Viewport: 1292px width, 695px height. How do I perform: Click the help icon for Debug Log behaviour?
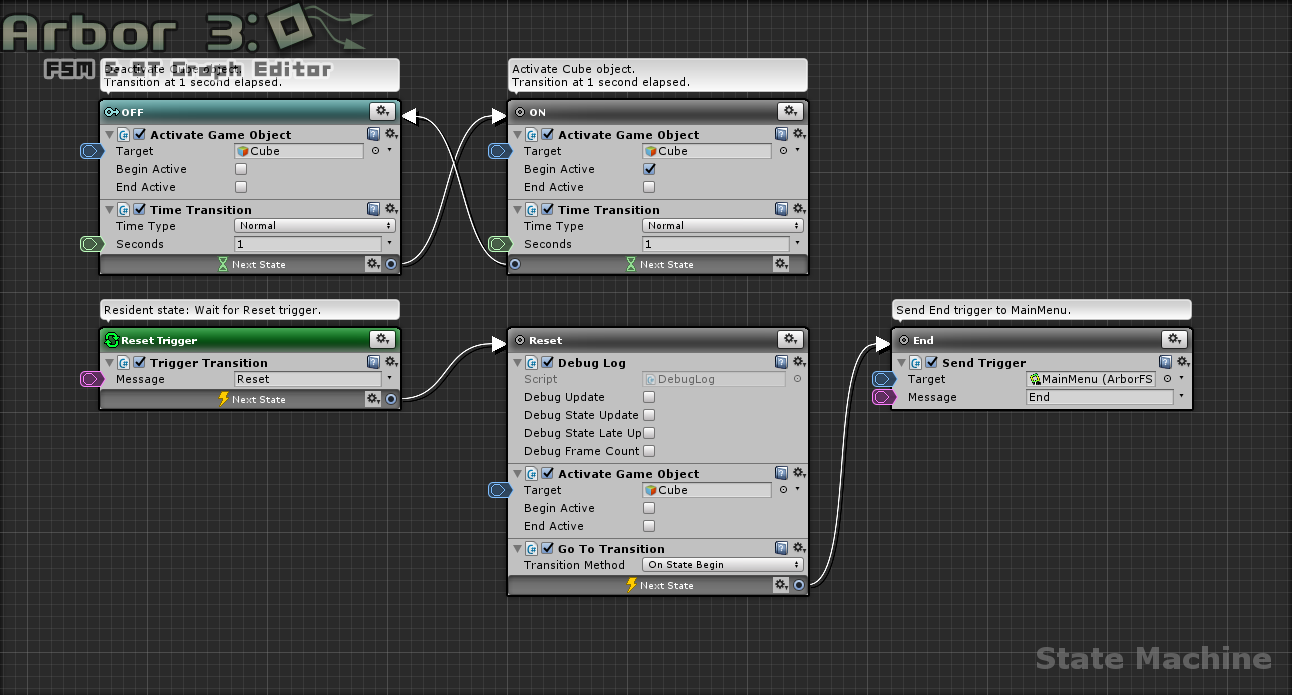pos(781,363)
